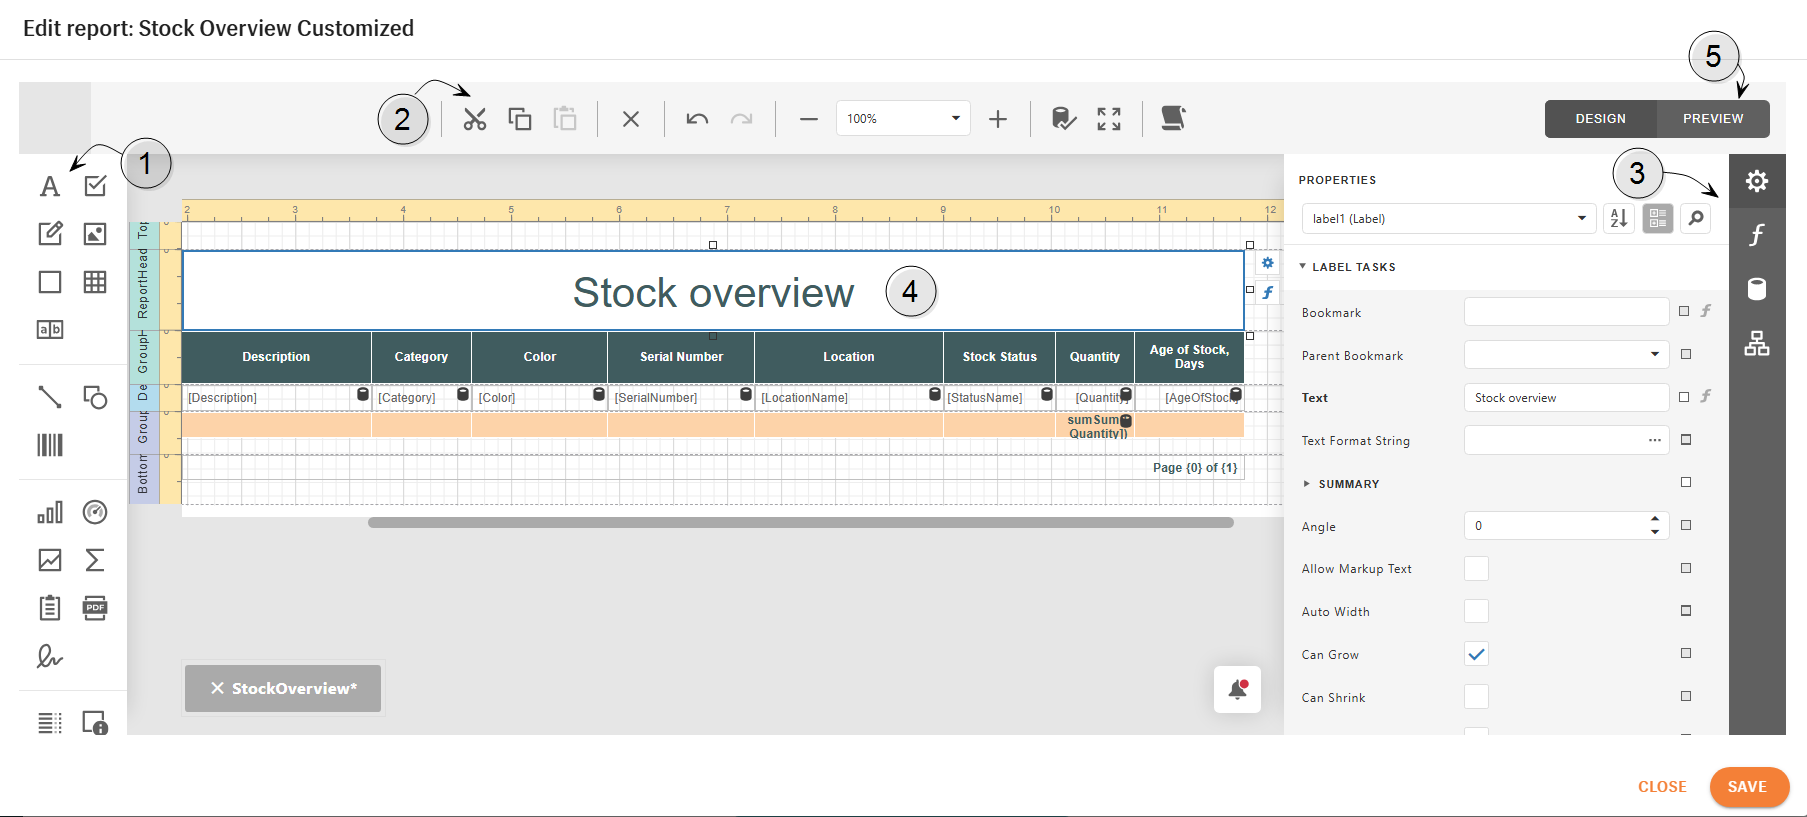Close the StockOverview* report tab

[x=217, y=688]
